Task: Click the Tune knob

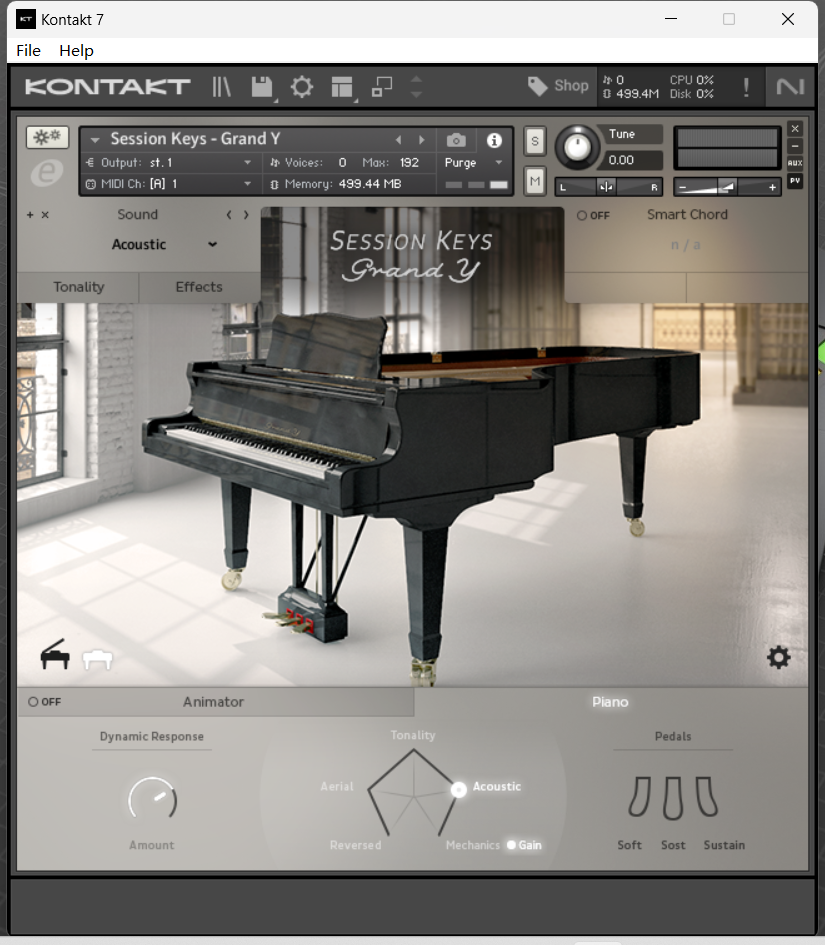Action: point(575,147)
